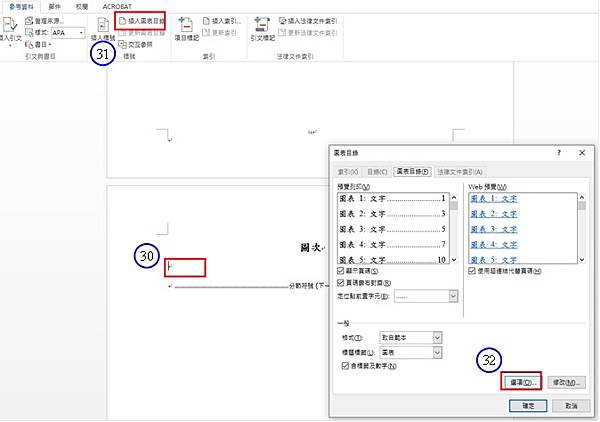This screenshot has height=422, width=600.
Task: Click the '圖表 4: 文字' Web preview link
Action: 494,244
